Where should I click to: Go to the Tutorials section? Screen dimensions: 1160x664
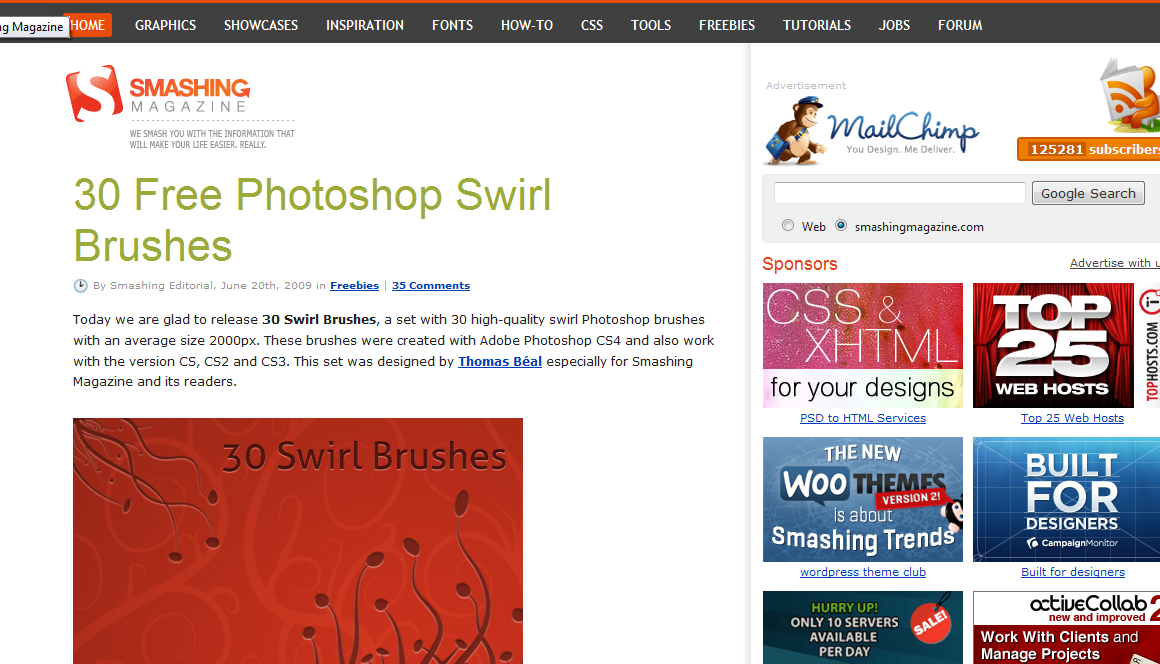pos(817,25)
